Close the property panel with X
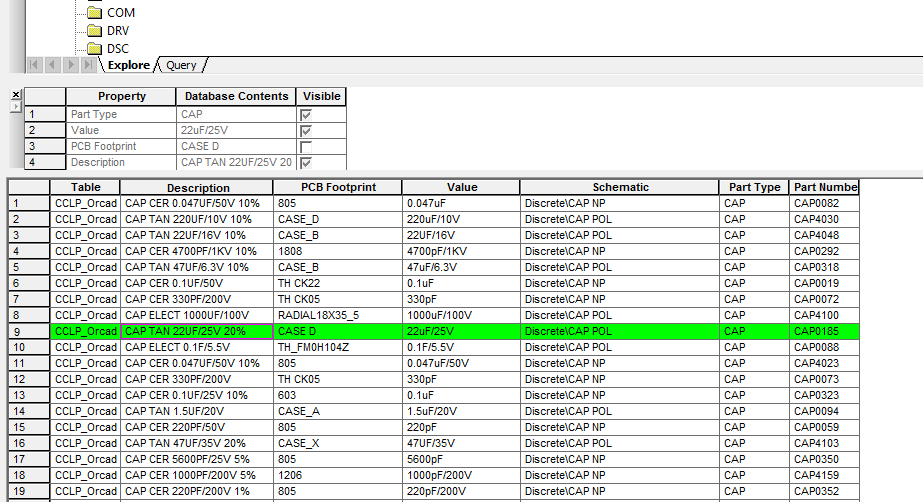This screenshot has height=502, width=923. click(x=16, y=94)
